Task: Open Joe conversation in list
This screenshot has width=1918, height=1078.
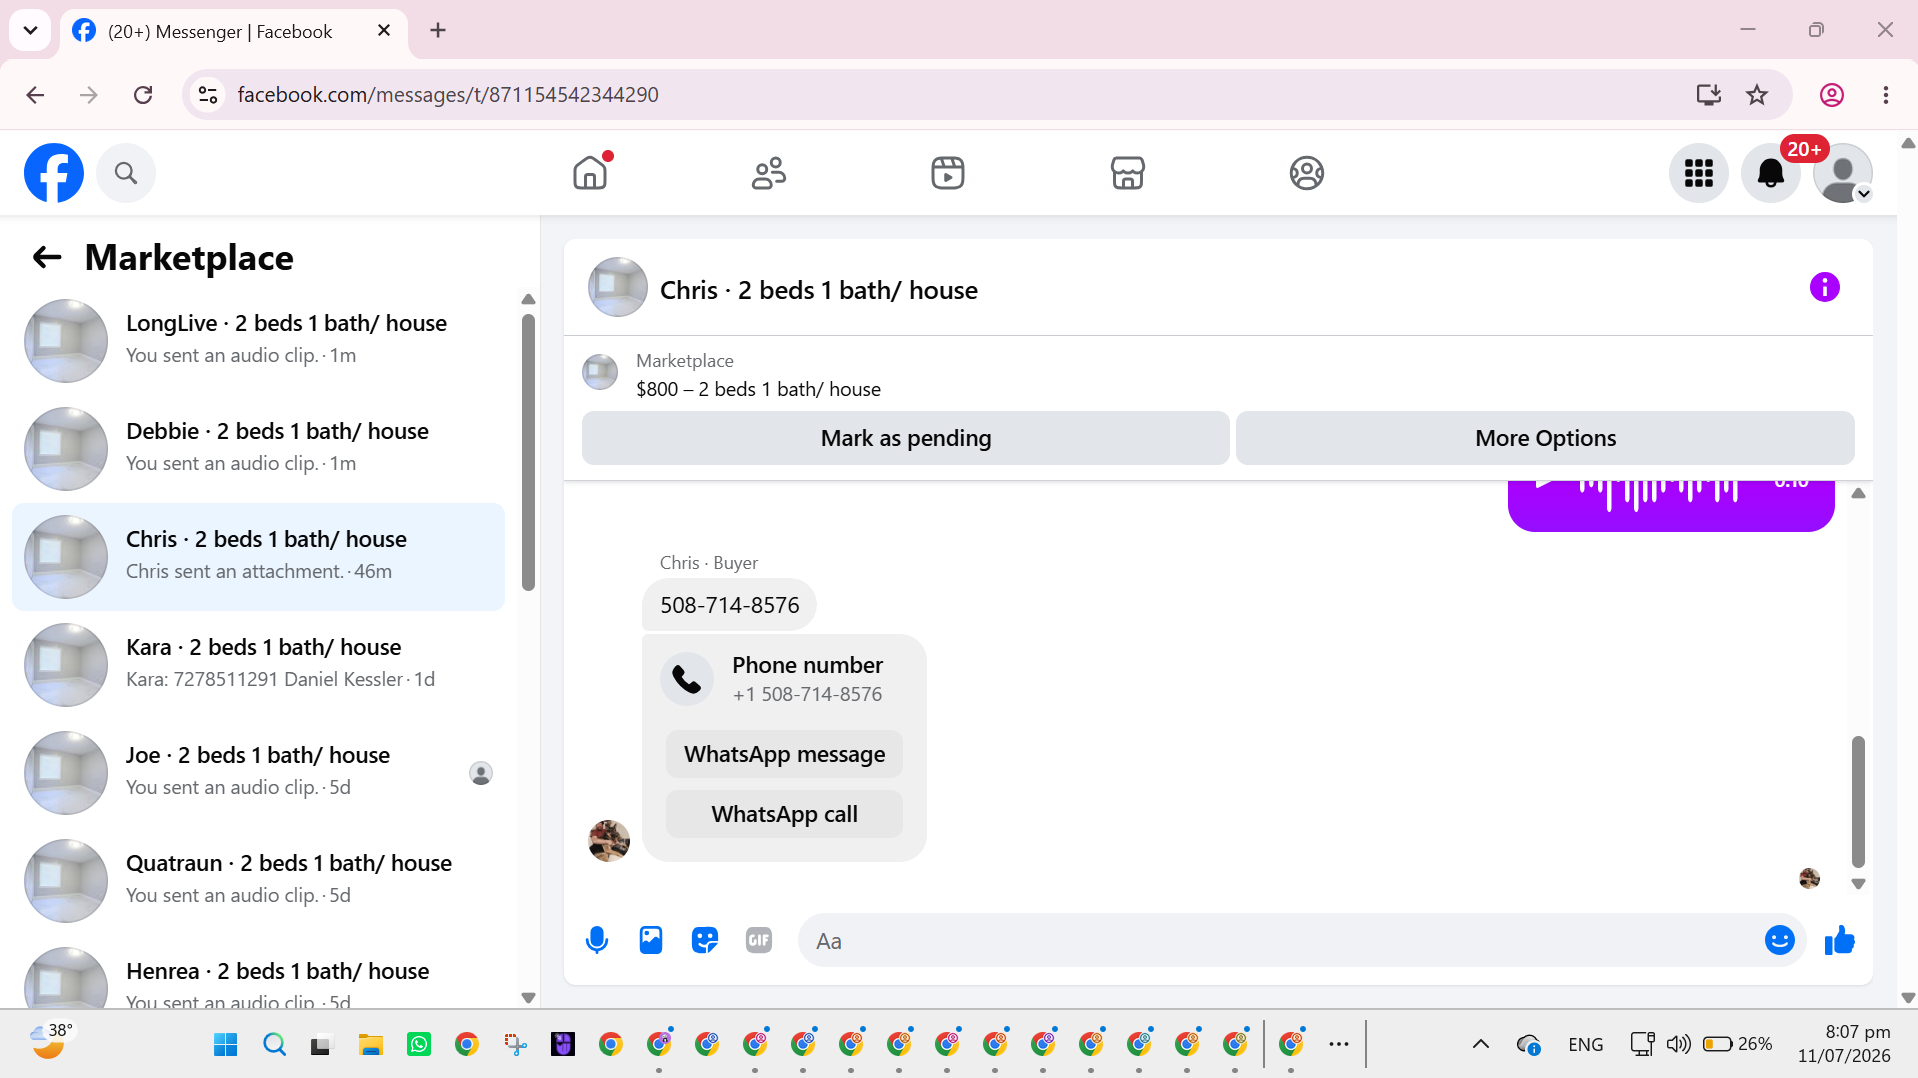Action: 258,773
